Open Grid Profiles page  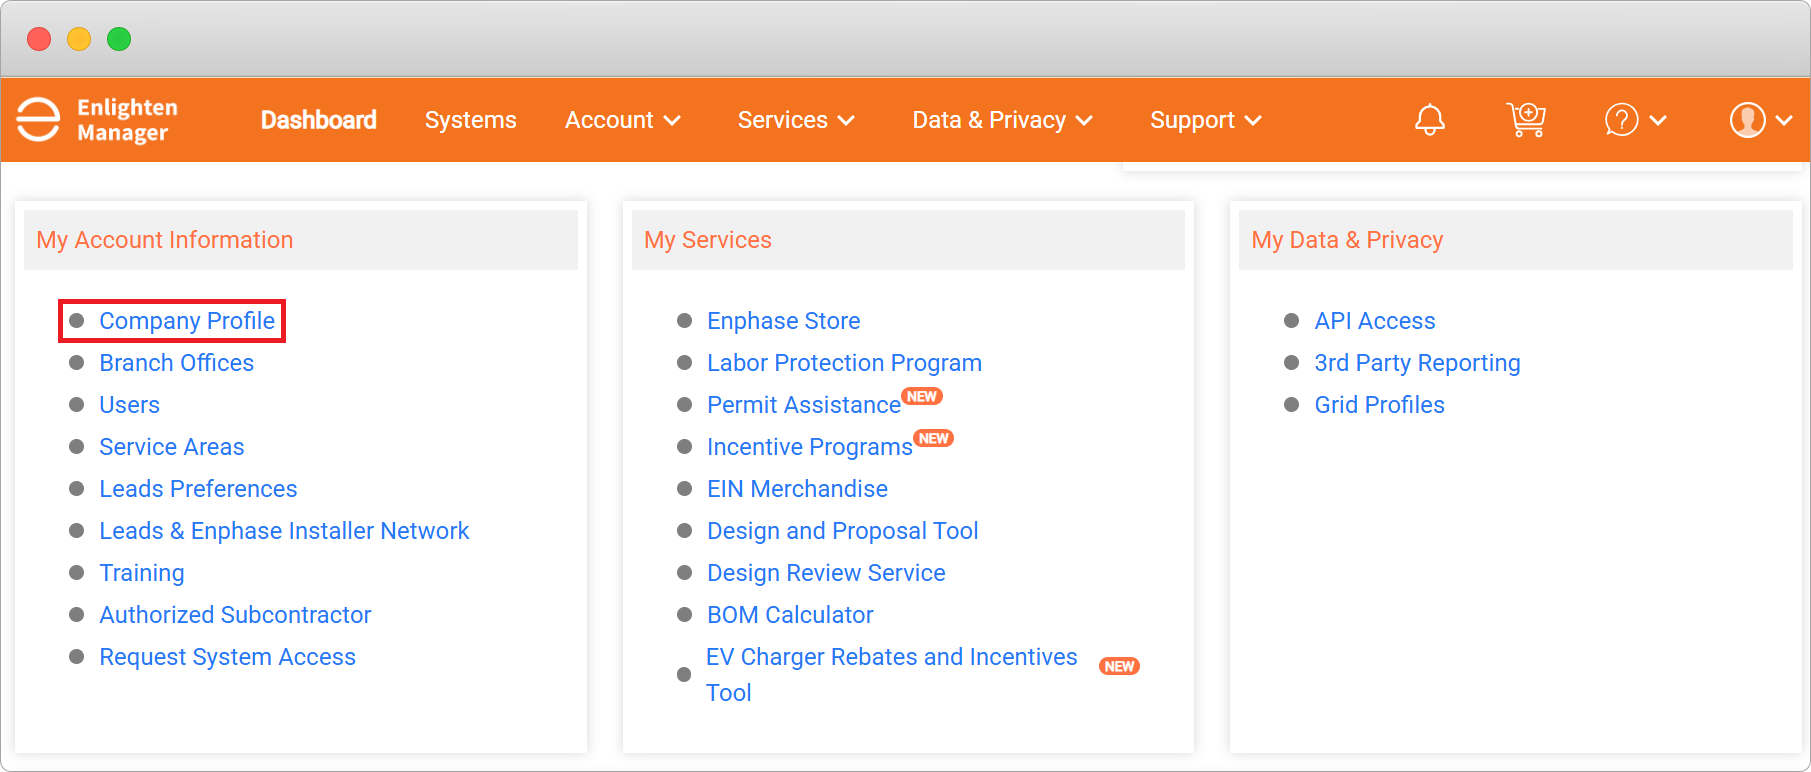click(1379, 405)
